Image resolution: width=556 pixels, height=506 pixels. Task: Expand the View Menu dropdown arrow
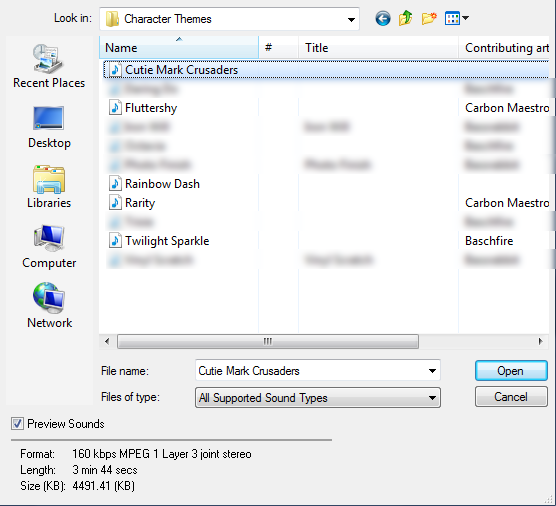466,18
